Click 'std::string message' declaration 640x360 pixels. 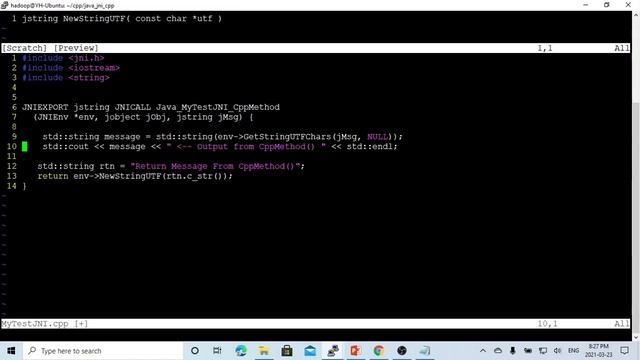coord(91,137)
